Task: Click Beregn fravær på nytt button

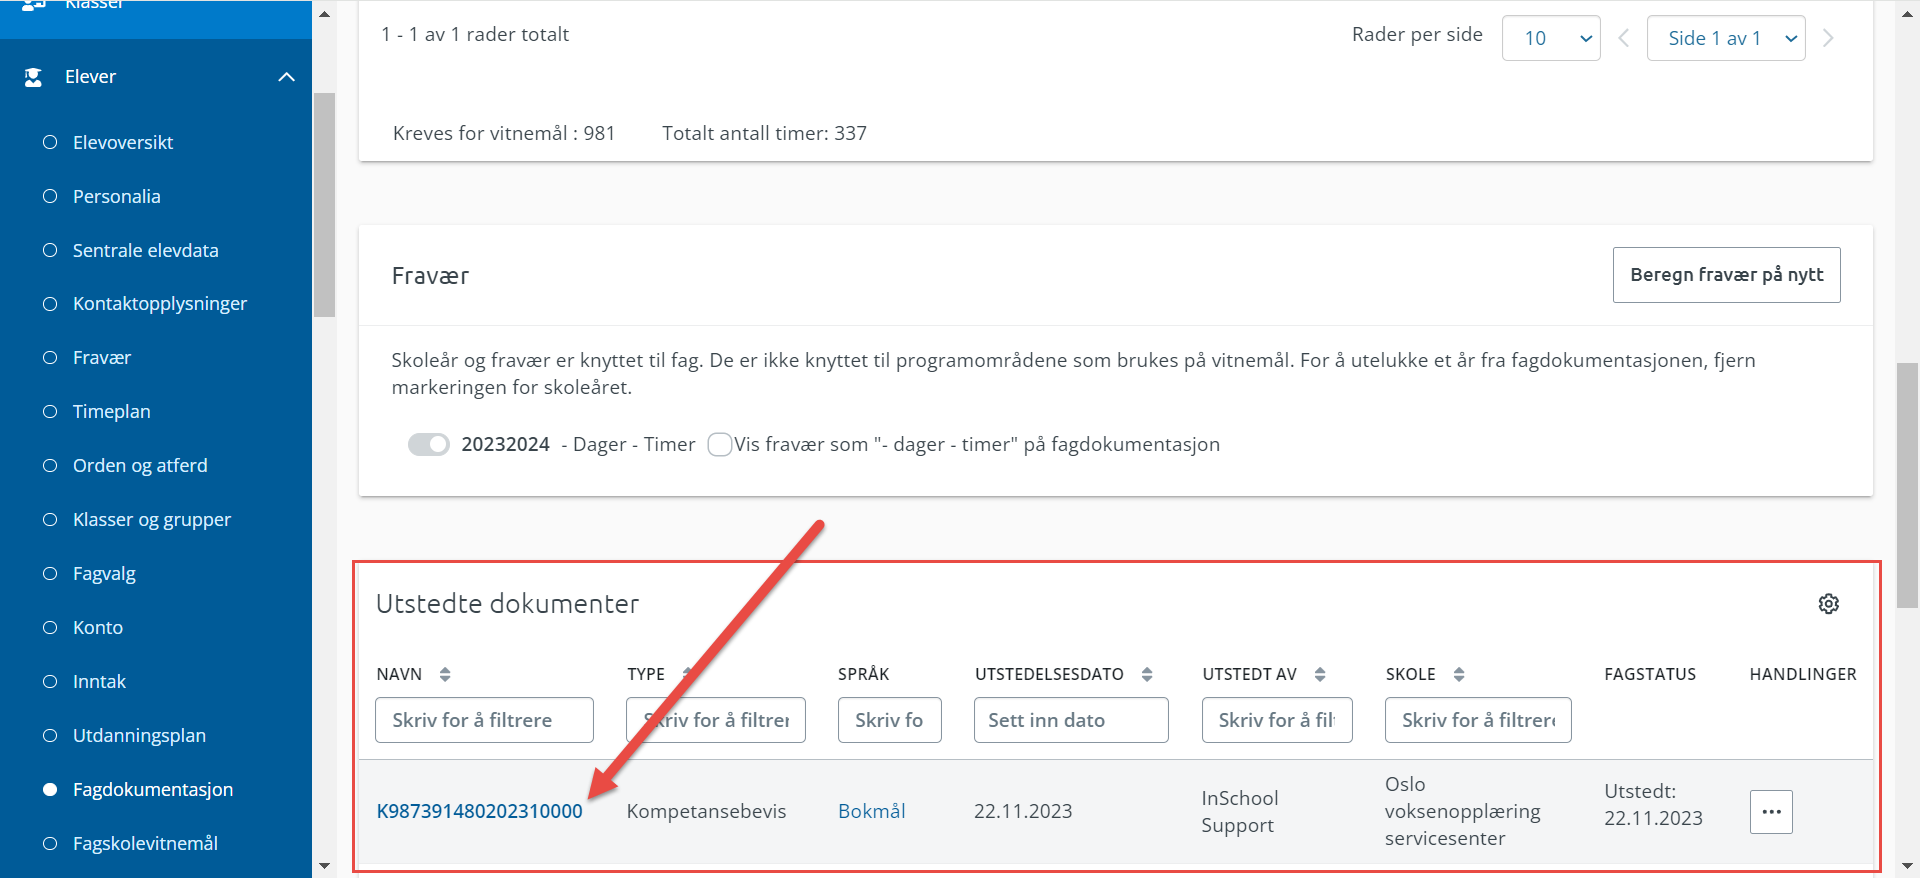Action: click(1727, 275)
